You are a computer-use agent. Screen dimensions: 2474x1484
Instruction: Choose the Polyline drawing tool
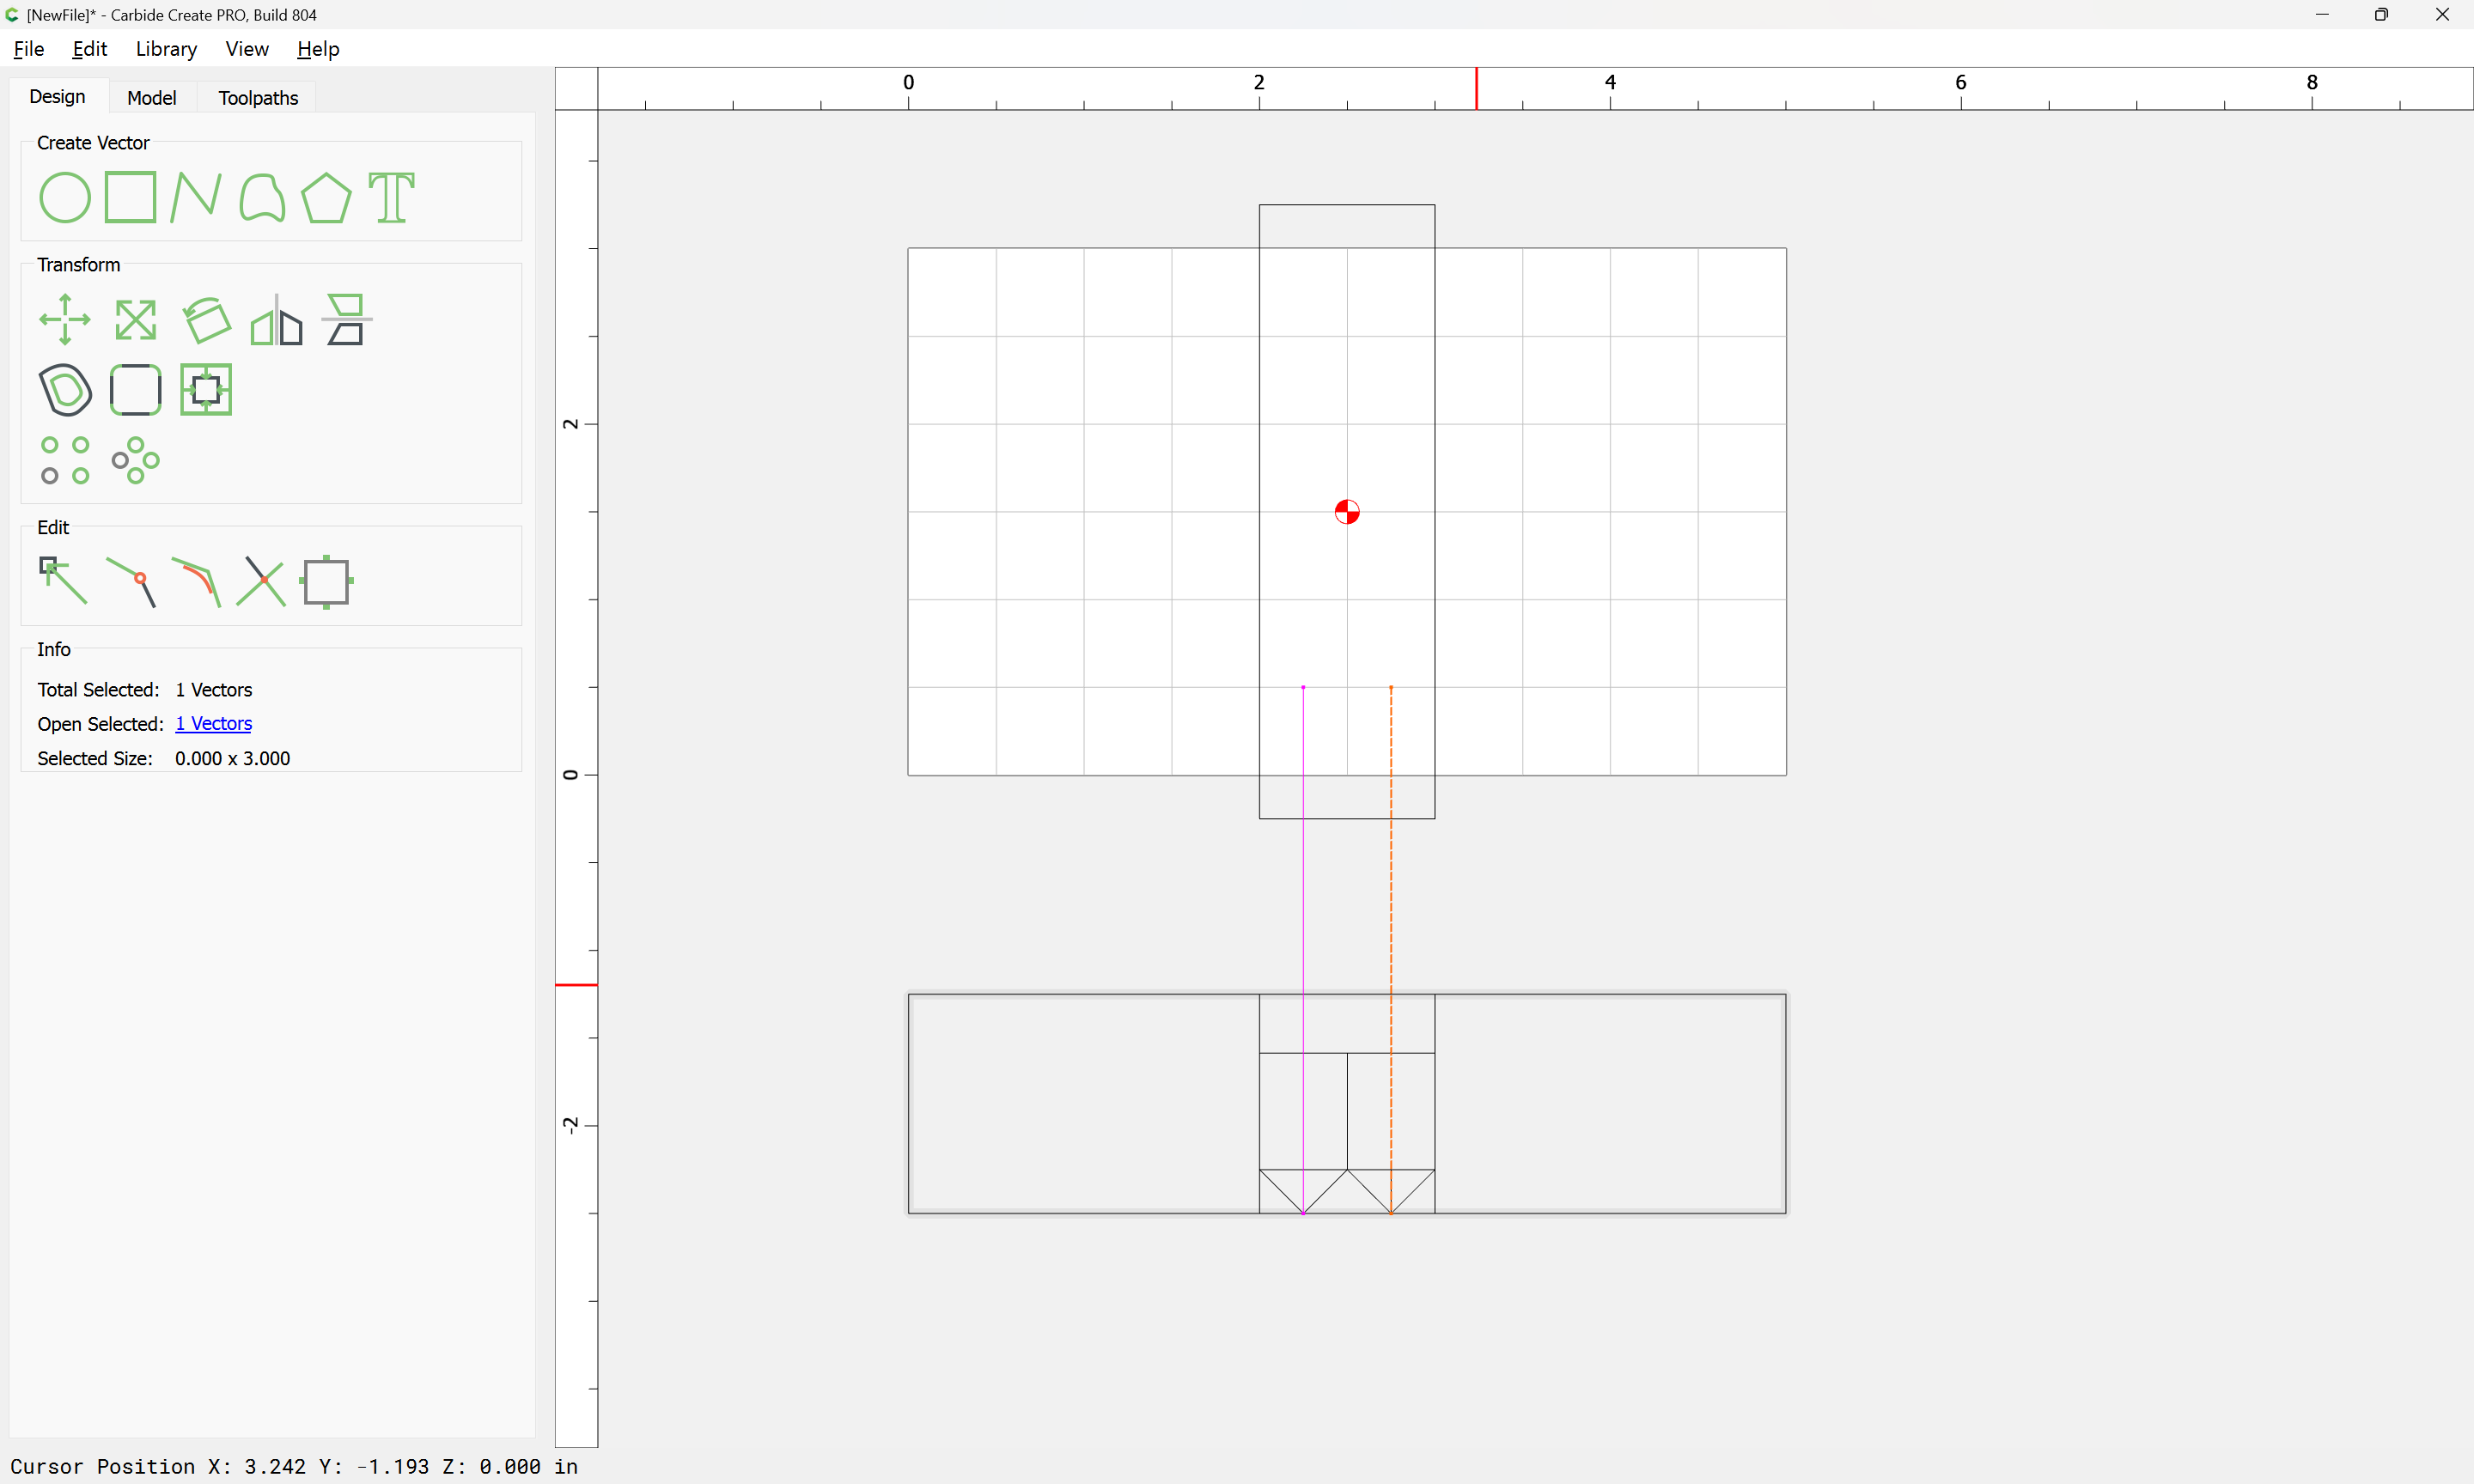coord(195,197)
